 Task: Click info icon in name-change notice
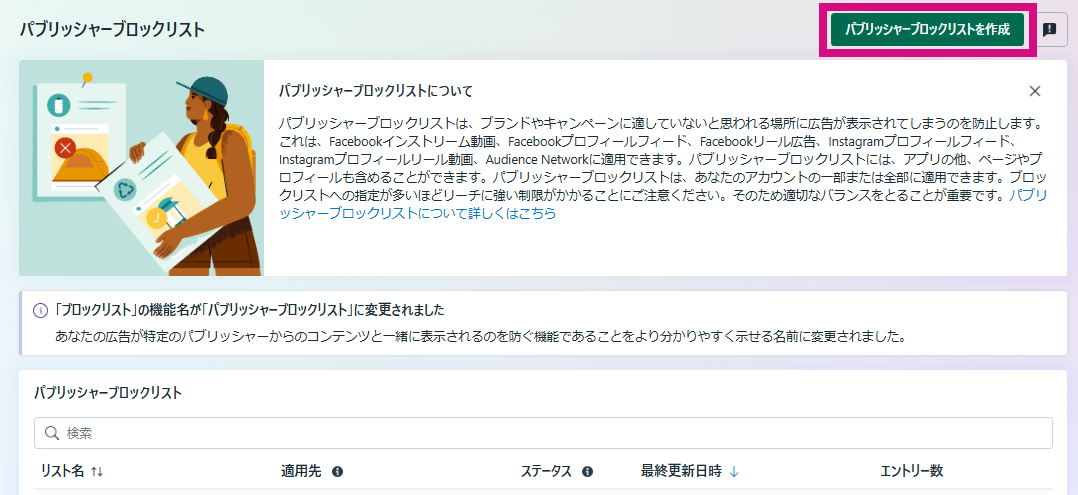41,310
